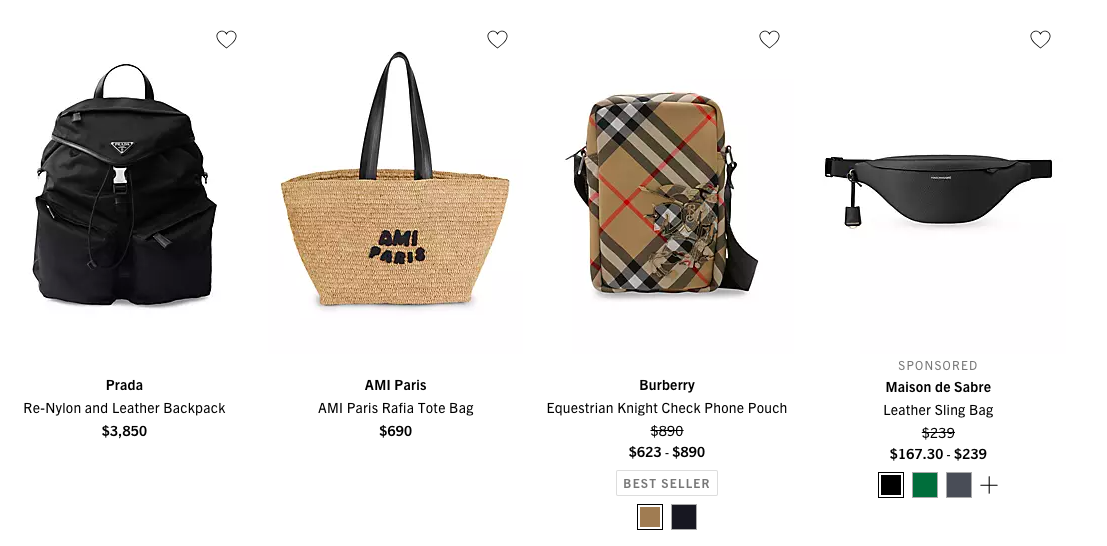
Task: Click the Best Seller badge
Action: pos(666,483)
